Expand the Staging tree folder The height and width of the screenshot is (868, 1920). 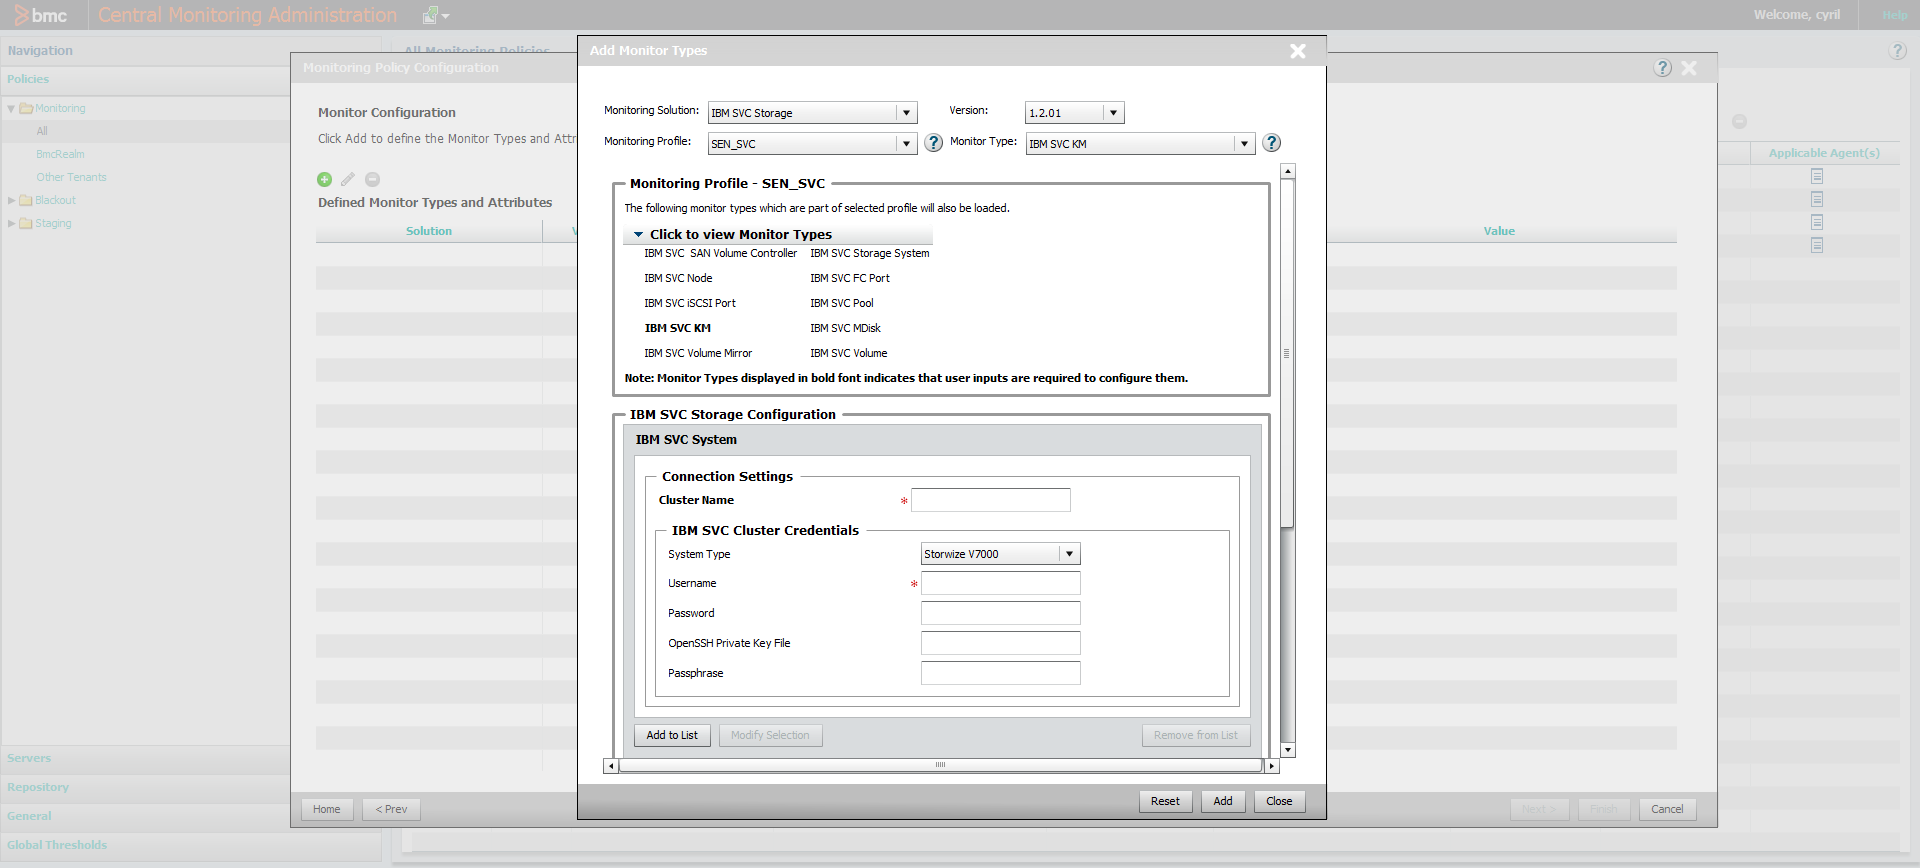click(11, 224)
